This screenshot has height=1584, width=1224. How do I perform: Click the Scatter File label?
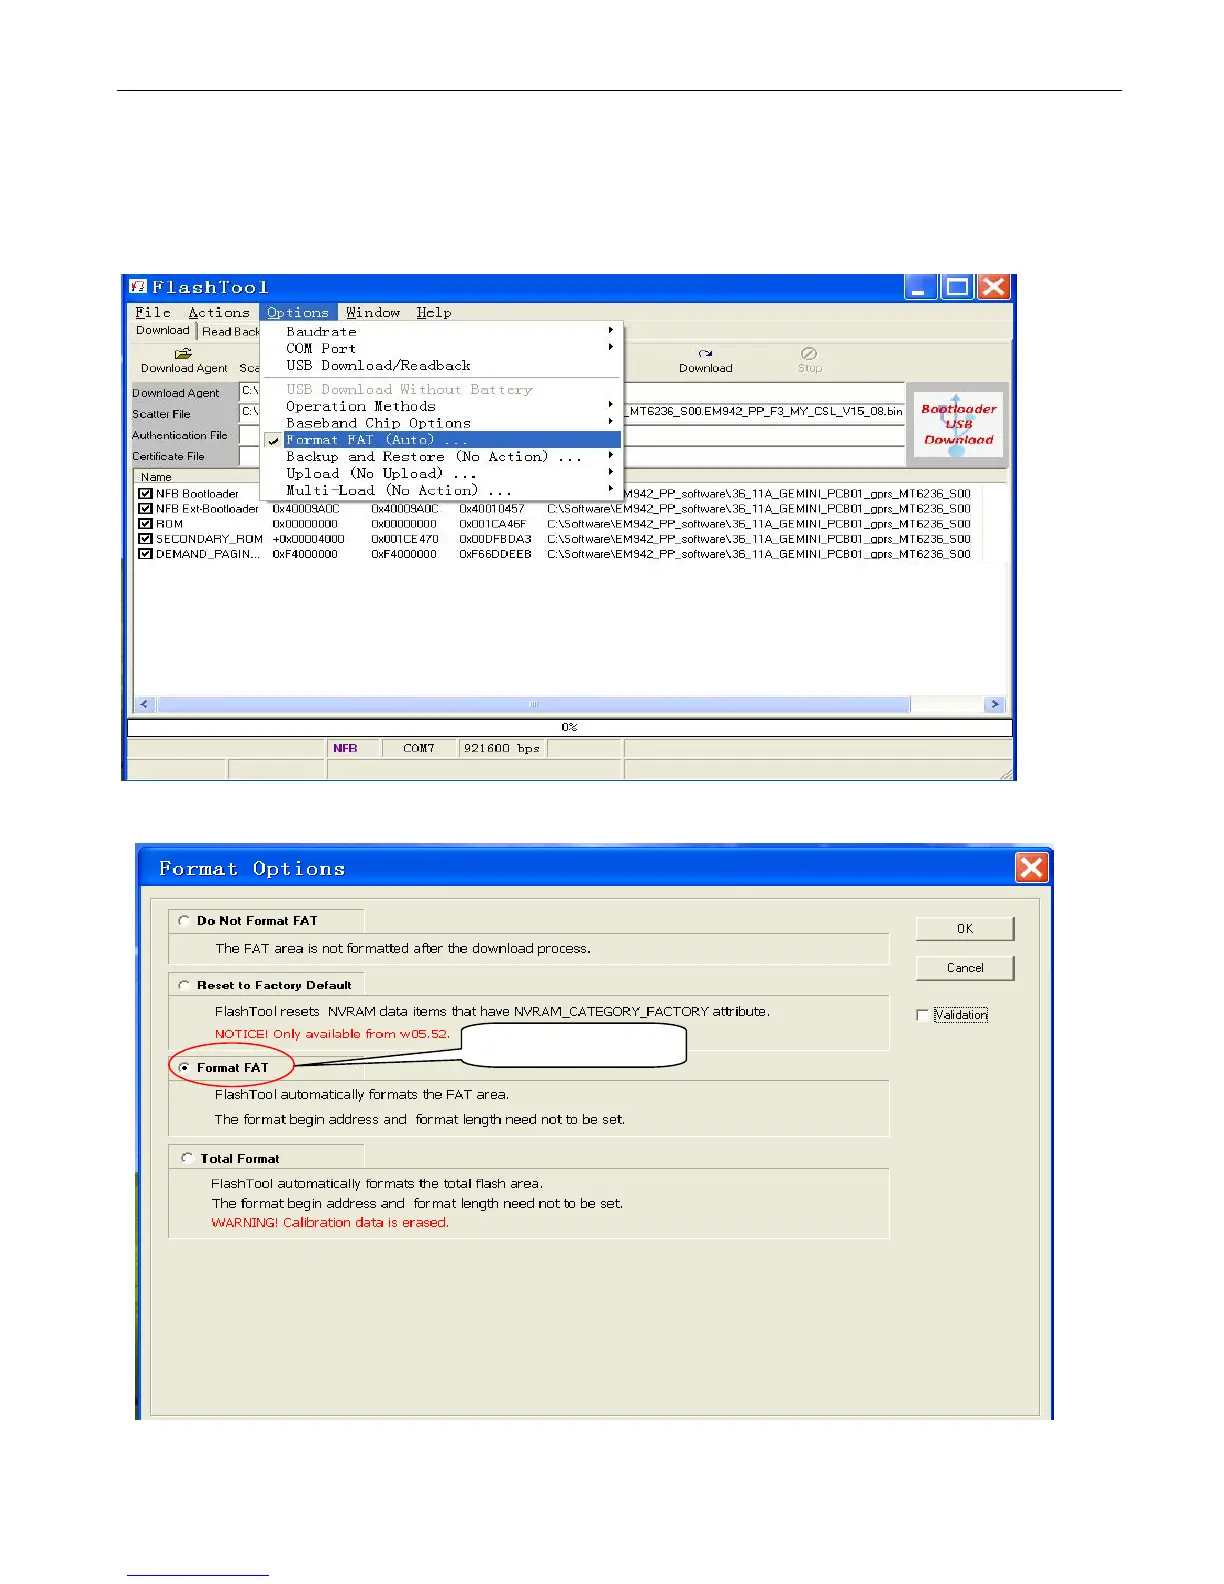tap(161, 414)
